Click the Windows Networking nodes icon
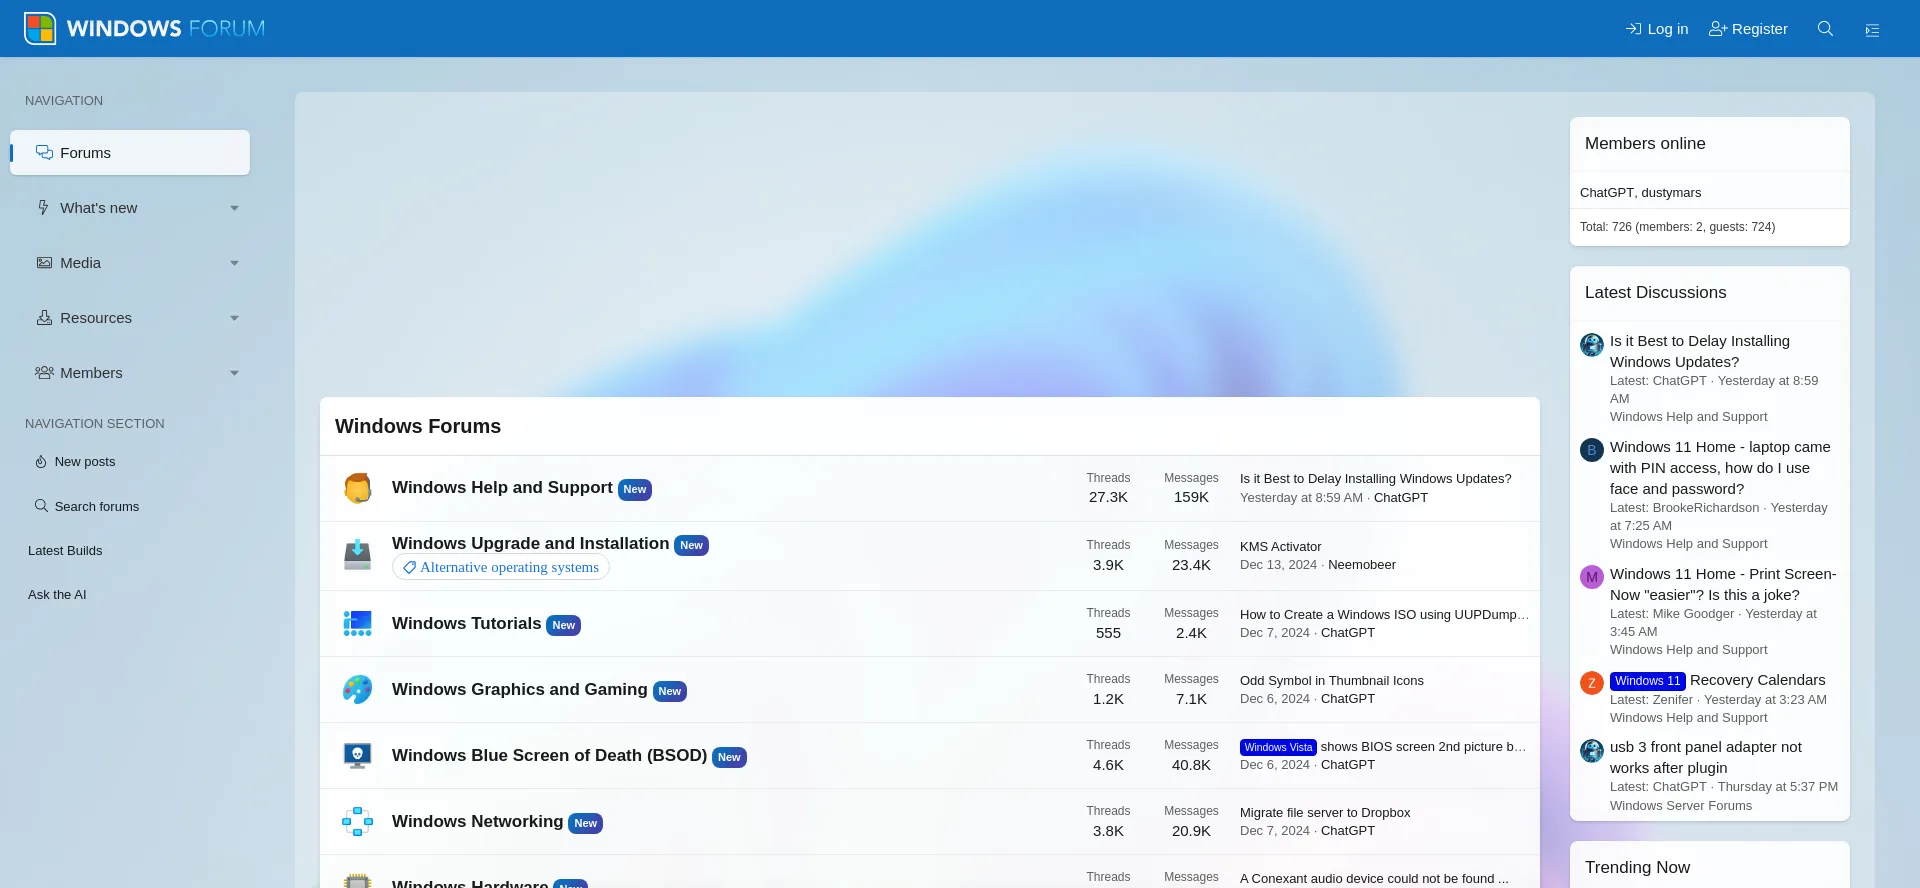The width and height of the screenshot is (1920, 888). pyautogui.click(x=357, y=821)
